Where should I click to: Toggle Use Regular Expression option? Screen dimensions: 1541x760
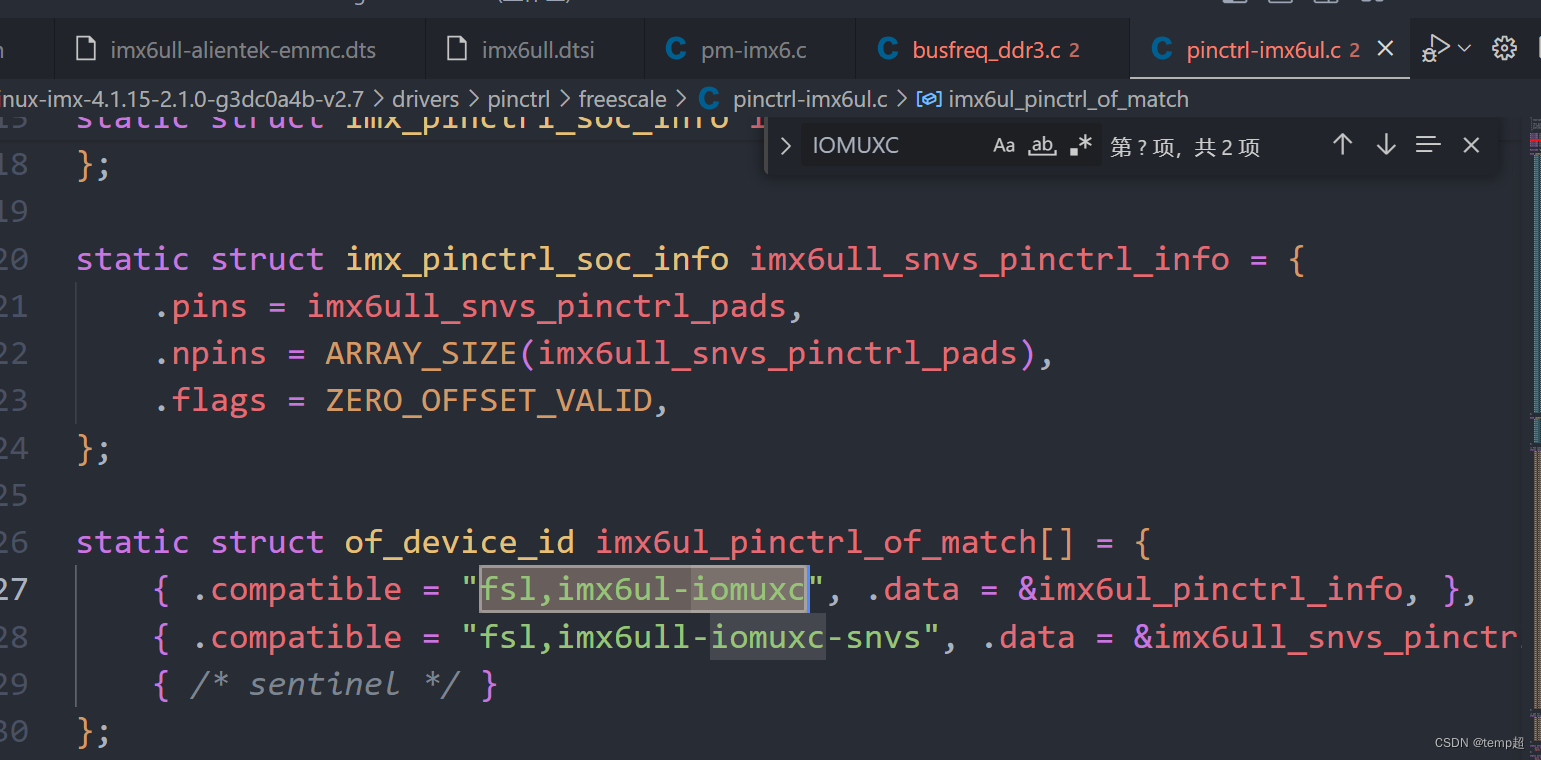click(1080, 146)
